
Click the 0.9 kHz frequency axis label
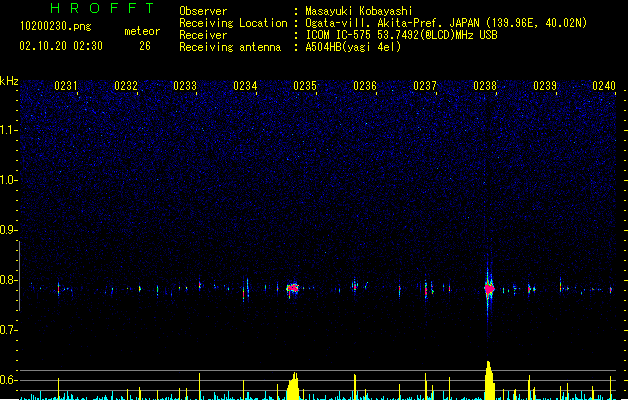(x=8, y=230)
